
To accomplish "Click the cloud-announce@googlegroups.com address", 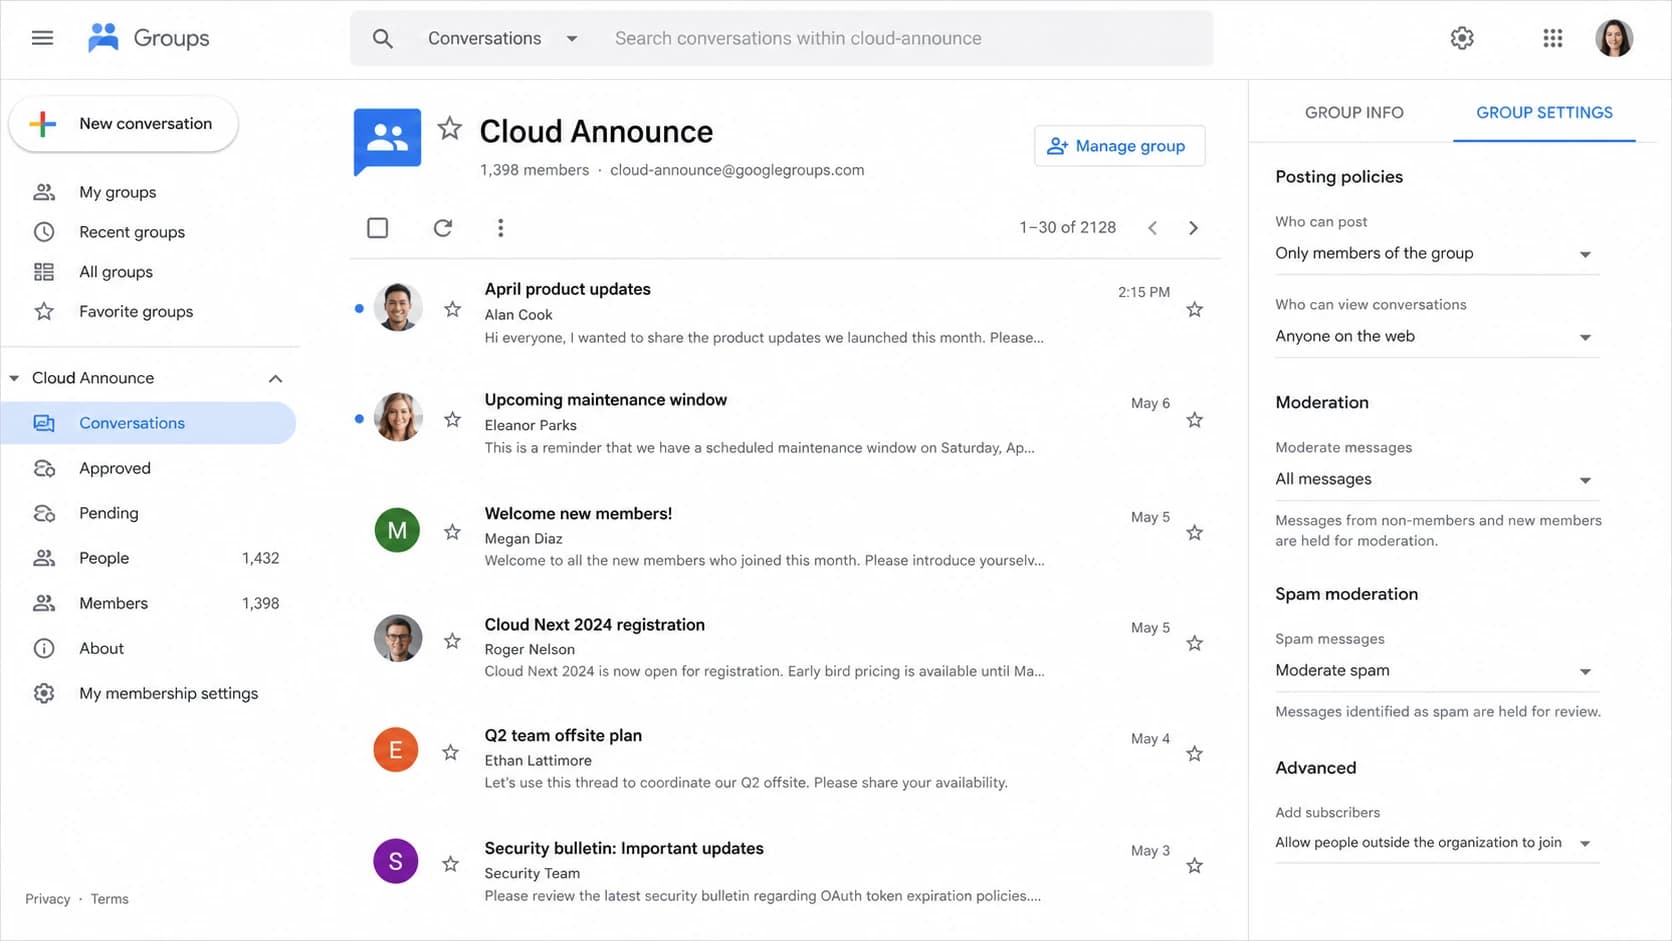I will [737, 170].
